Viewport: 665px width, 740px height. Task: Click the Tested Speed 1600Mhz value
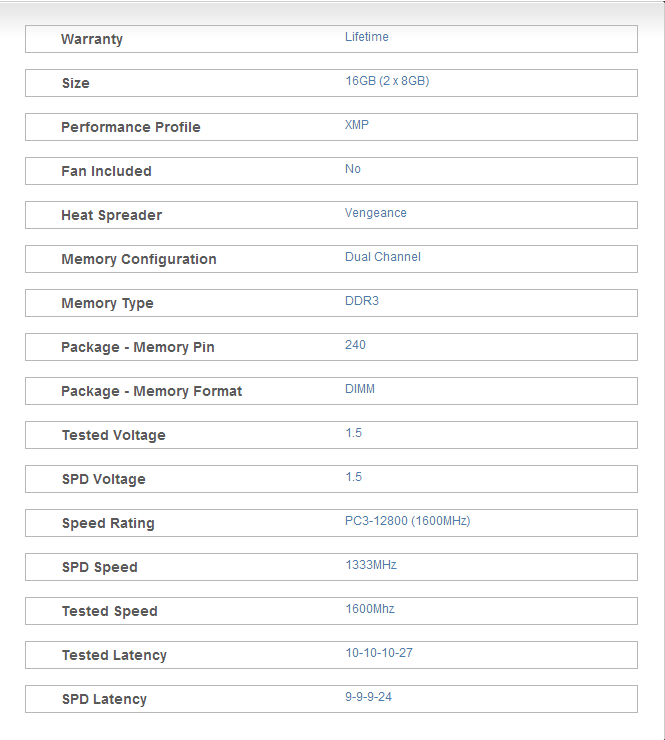click(370, 609)
